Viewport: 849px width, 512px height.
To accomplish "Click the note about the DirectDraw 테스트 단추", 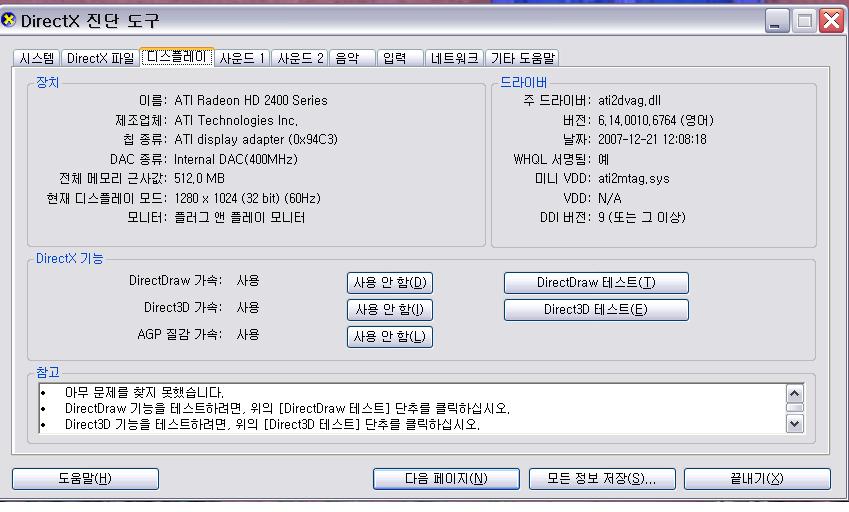I will (x=288, y=408).
